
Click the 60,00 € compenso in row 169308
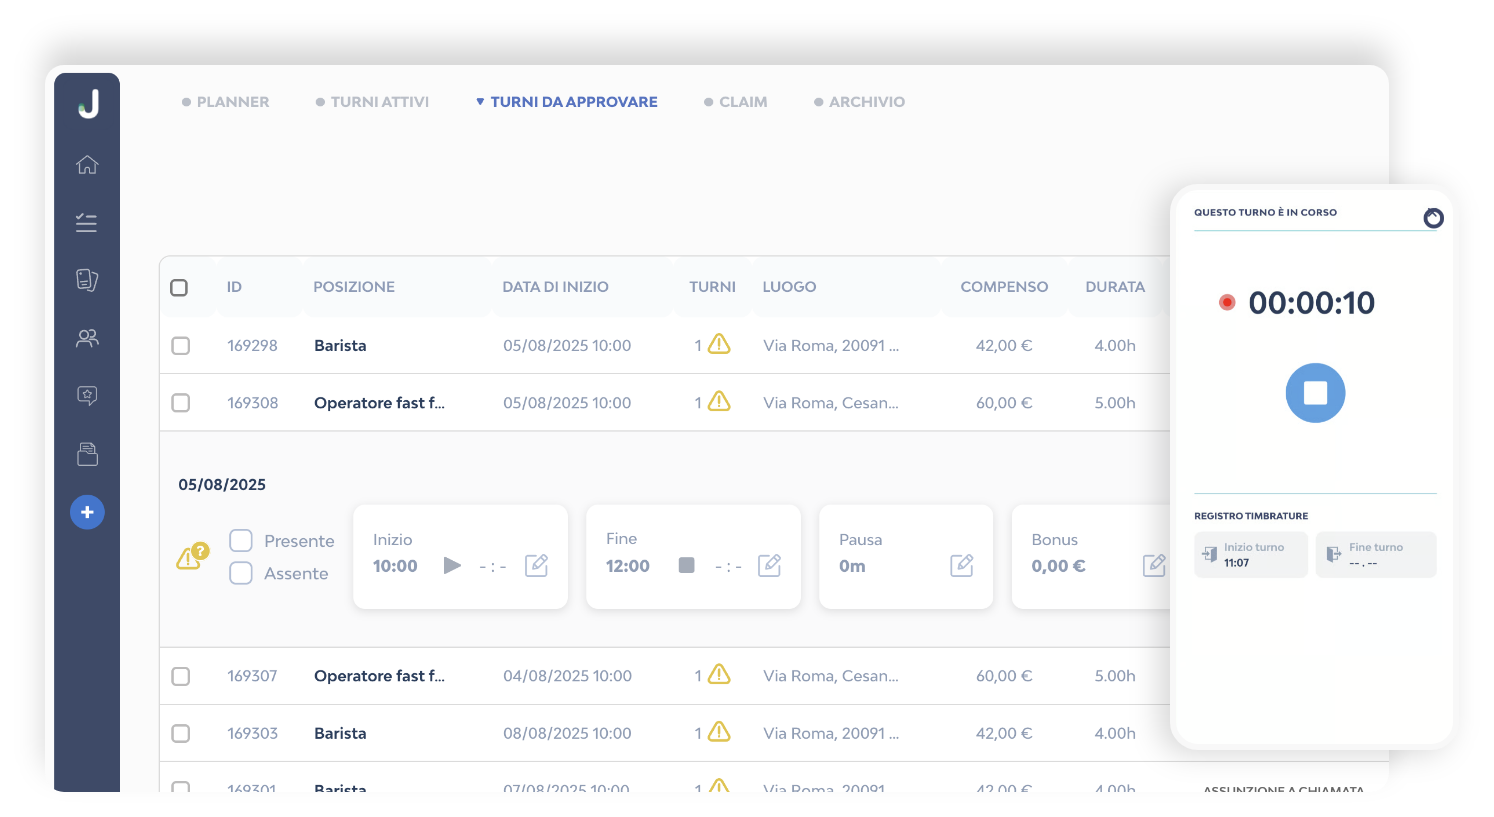[1004, 403]
